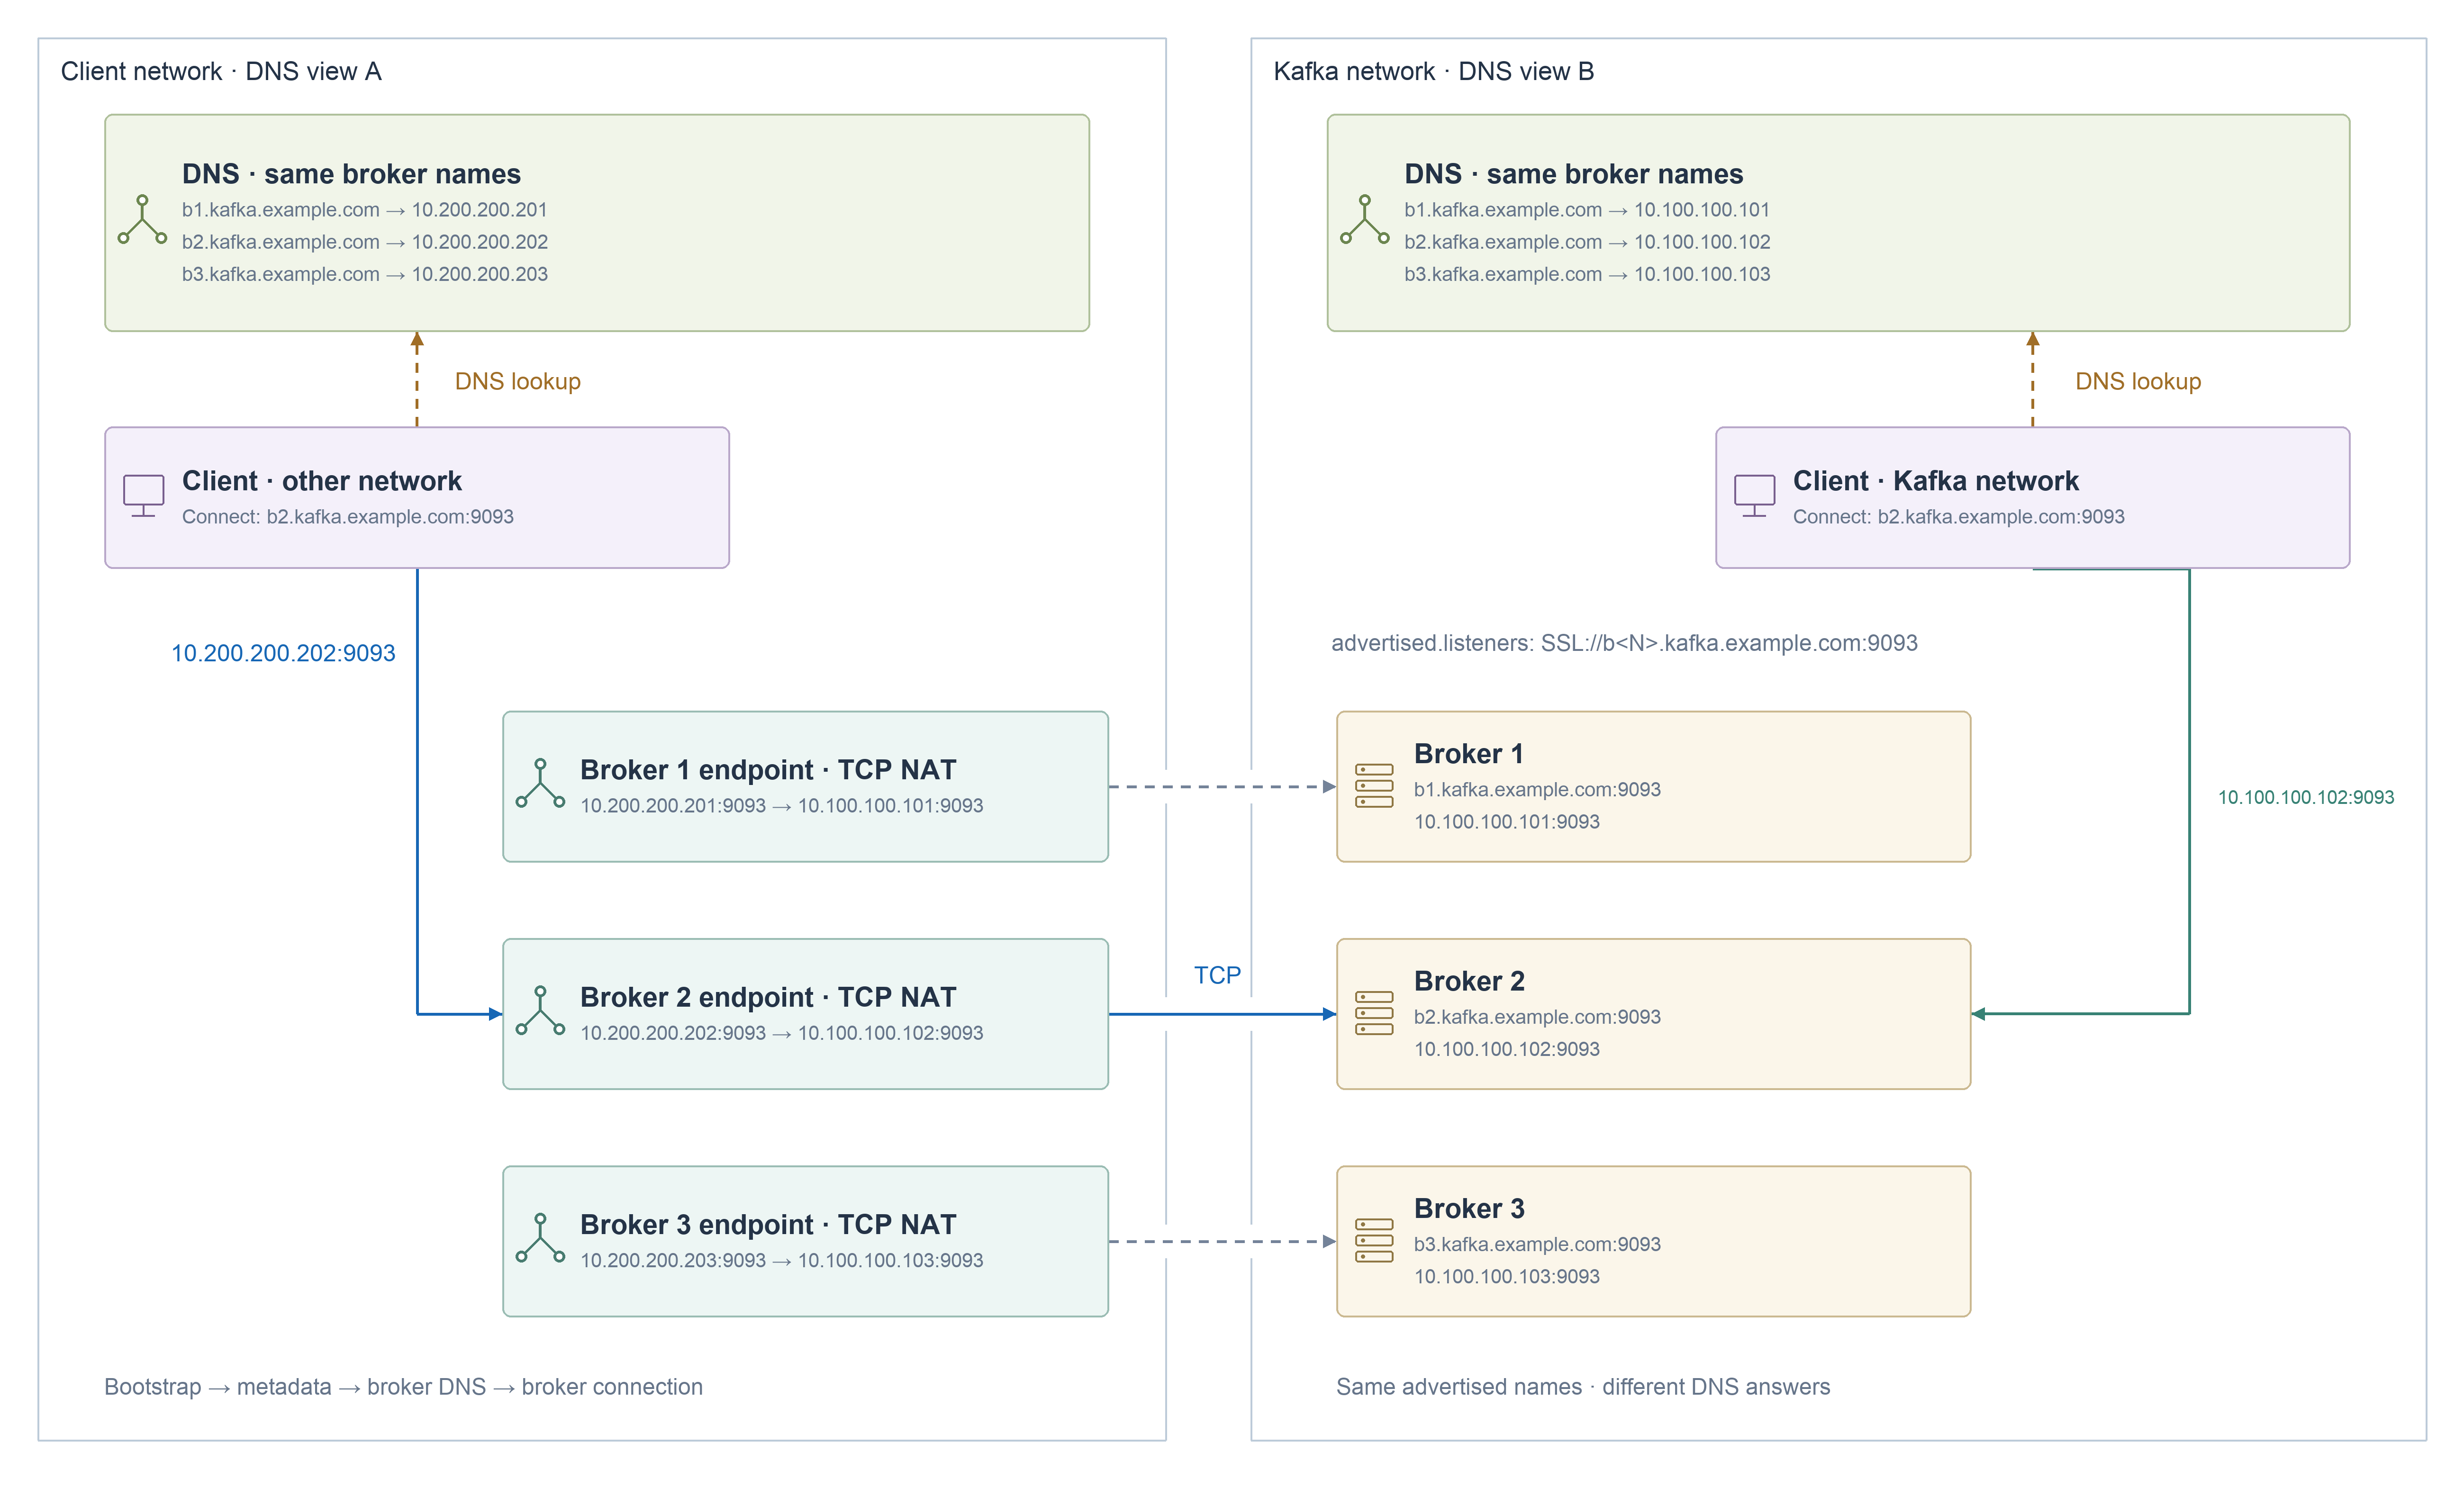2464x1497 pixels.
Task: Select 'Broker 3 endpoint · TCP NAT' heading
Action: pos(768,1224)
